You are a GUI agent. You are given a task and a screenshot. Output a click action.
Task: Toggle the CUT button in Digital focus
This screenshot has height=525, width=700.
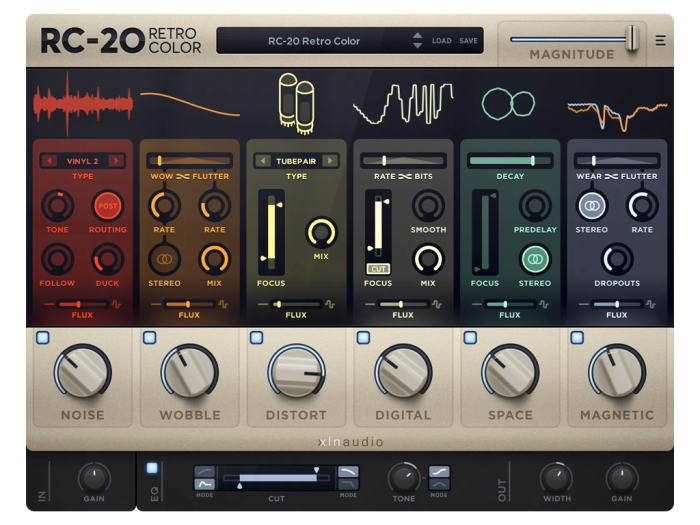coord(378,269)
